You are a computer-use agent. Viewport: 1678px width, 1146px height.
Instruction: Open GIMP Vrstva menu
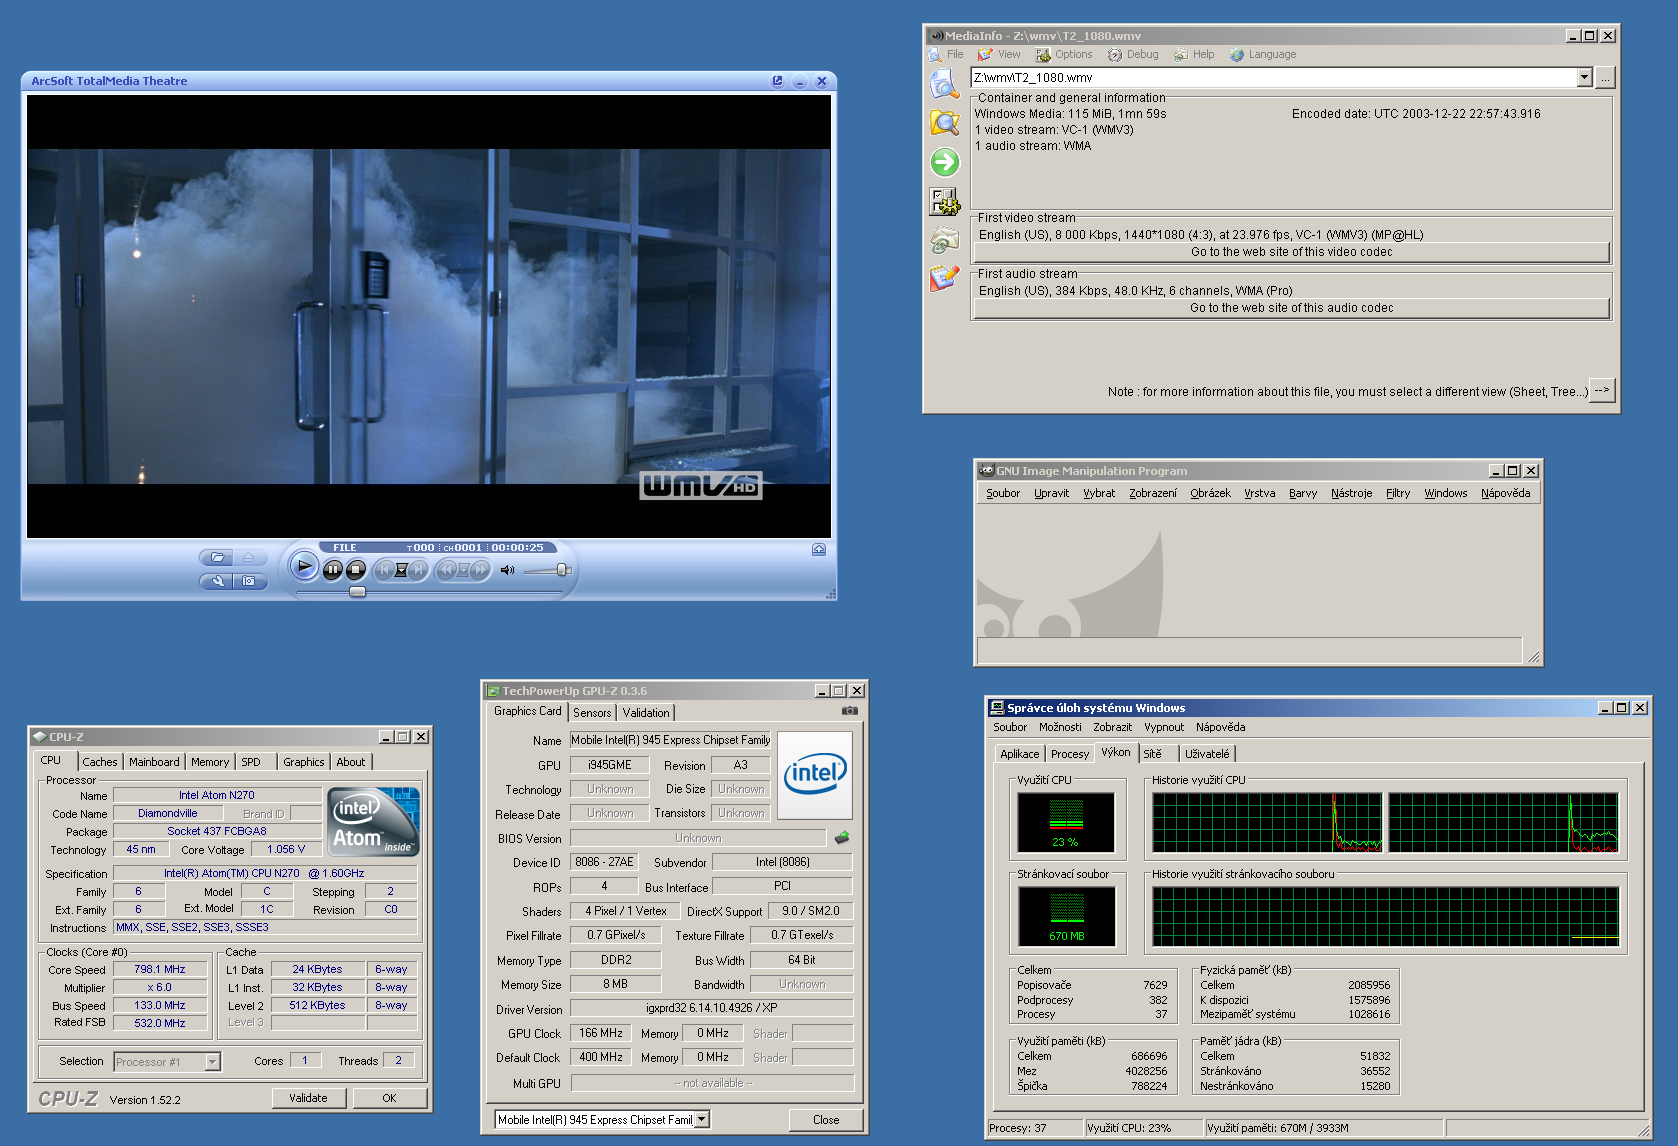pos(1259,493)
